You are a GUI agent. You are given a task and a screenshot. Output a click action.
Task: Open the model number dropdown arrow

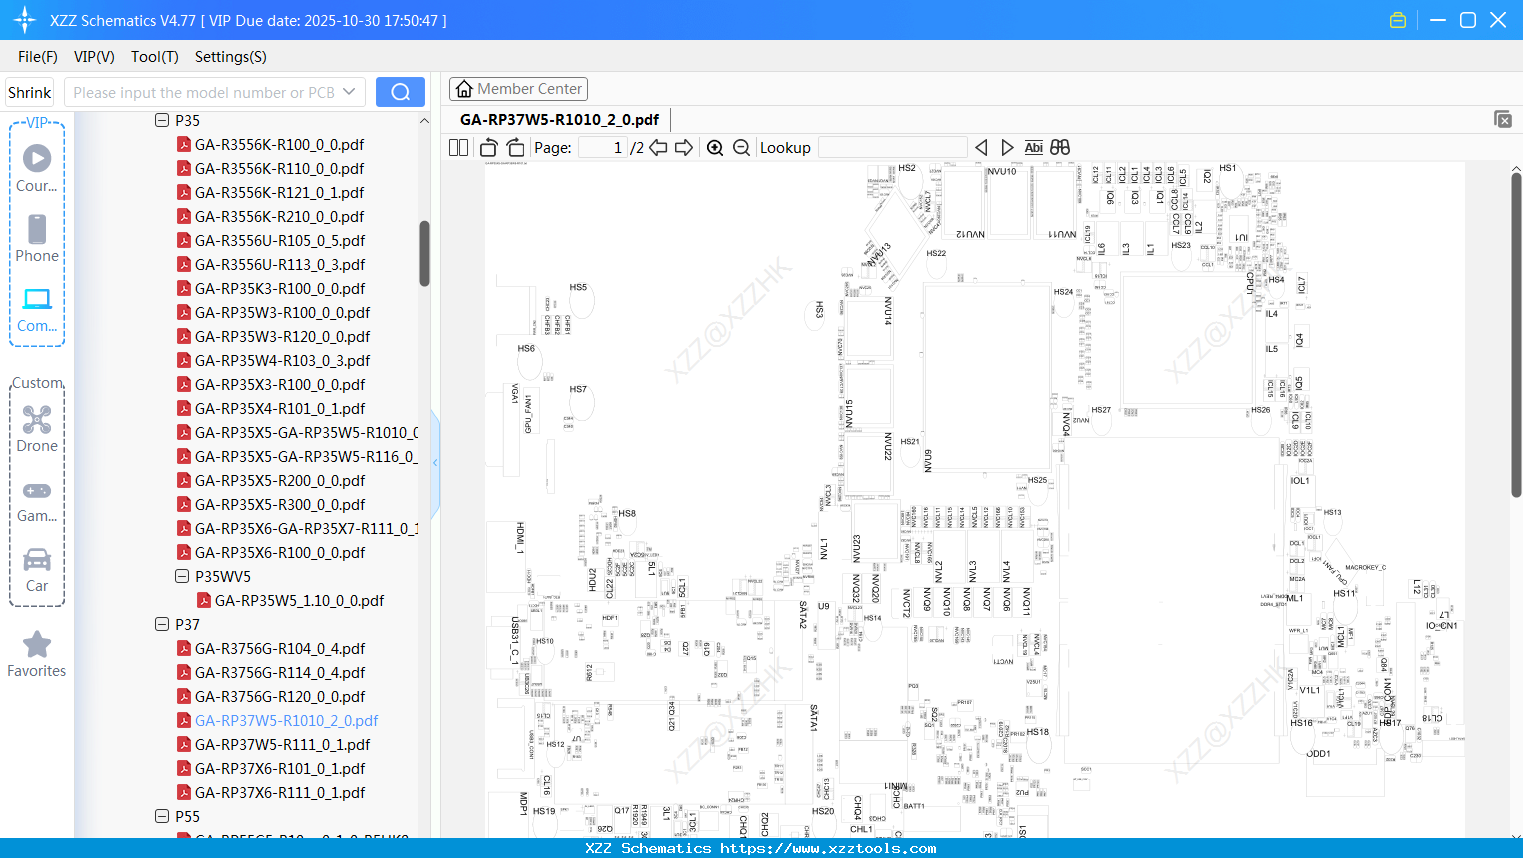click(x=349, y=92)
